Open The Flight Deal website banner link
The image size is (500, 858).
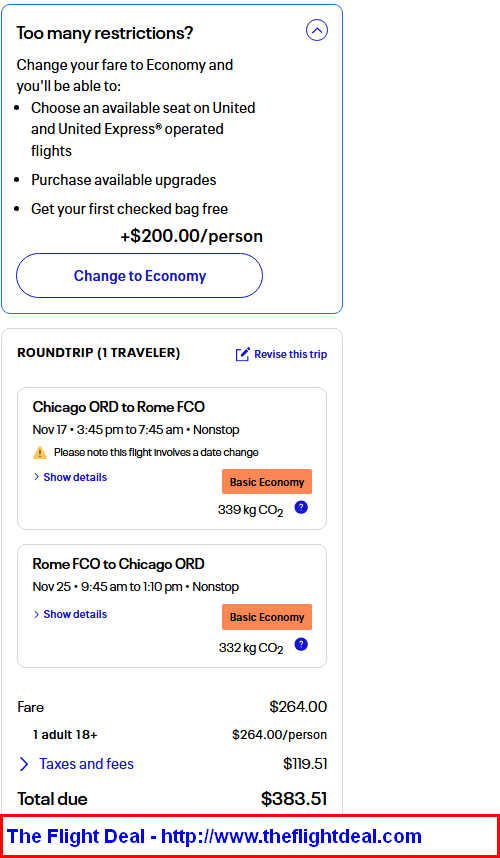point(214,836)
